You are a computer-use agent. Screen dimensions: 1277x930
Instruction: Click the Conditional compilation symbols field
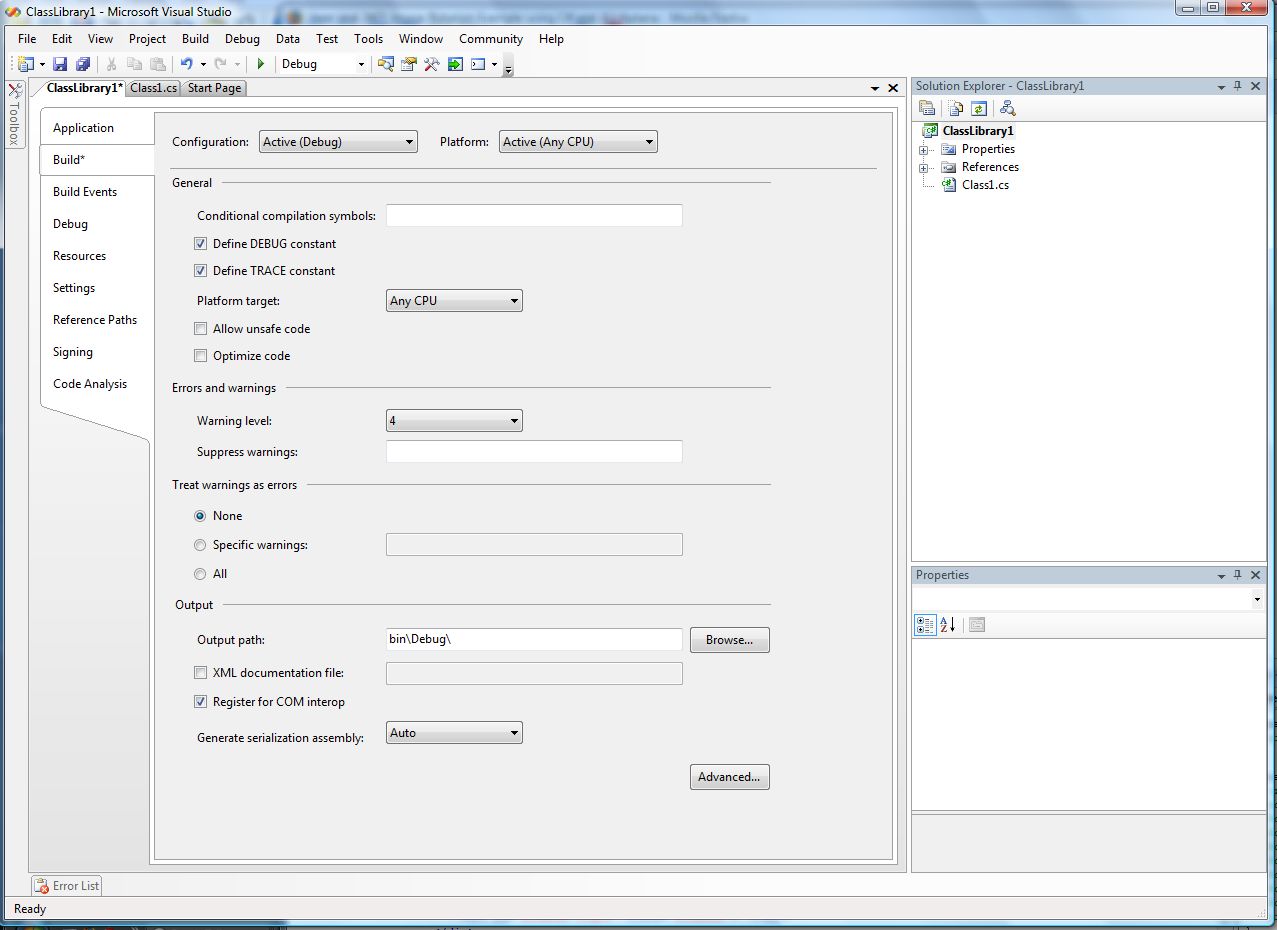(534, 215)
